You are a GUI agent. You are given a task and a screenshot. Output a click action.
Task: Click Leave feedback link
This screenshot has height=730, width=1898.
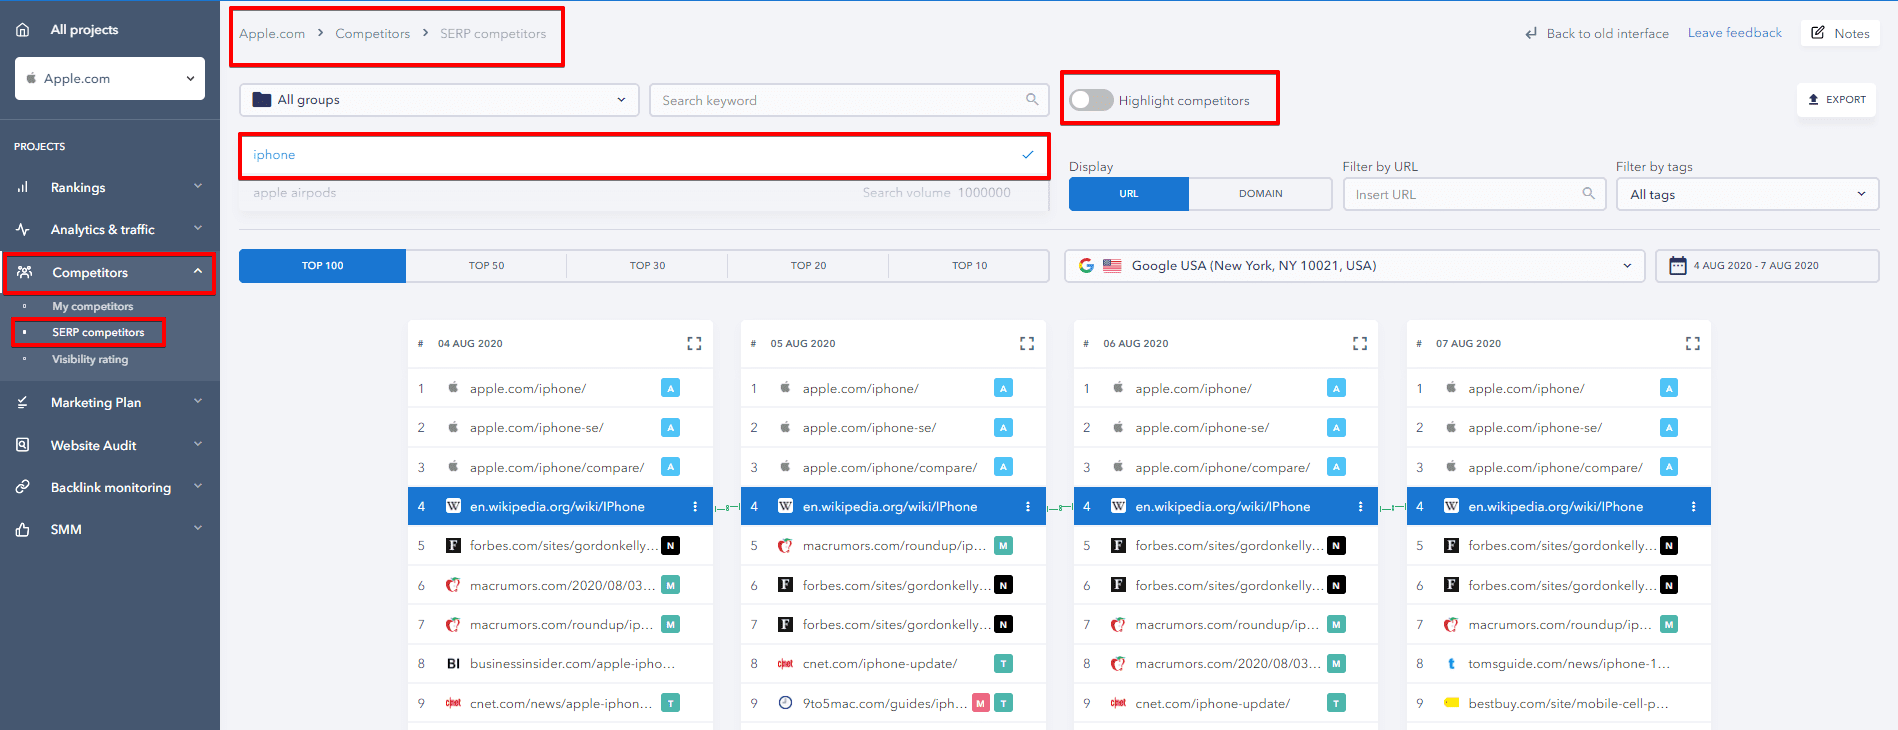point(1735,33)
